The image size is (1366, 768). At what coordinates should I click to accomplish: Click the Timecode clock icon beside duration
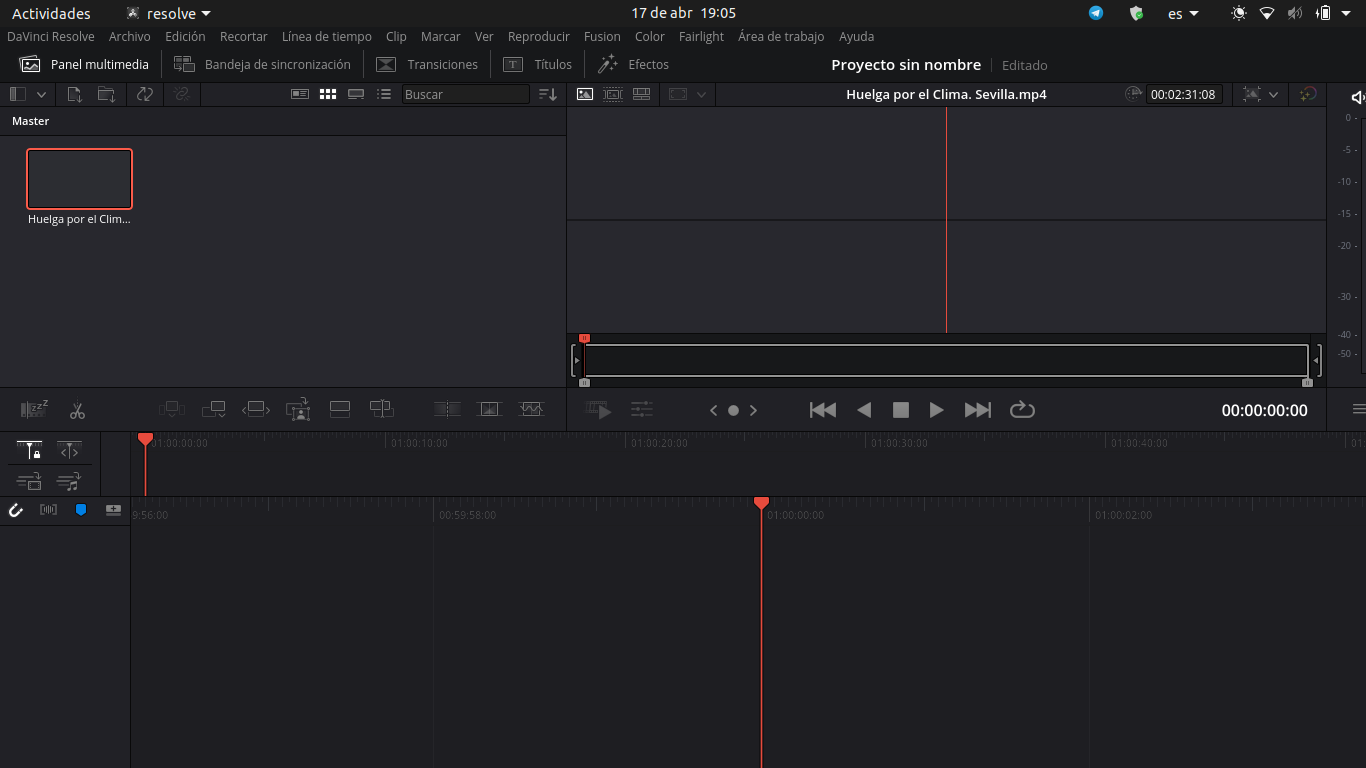tap(1133, 94)
